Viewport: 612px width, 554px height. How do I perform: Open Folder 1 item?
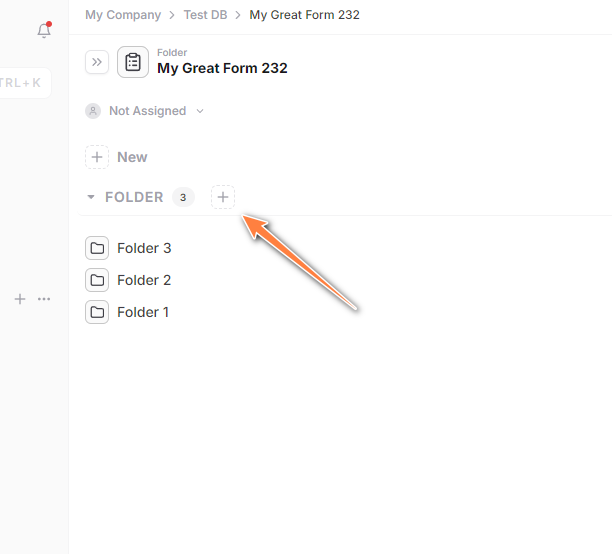[143, 312]
